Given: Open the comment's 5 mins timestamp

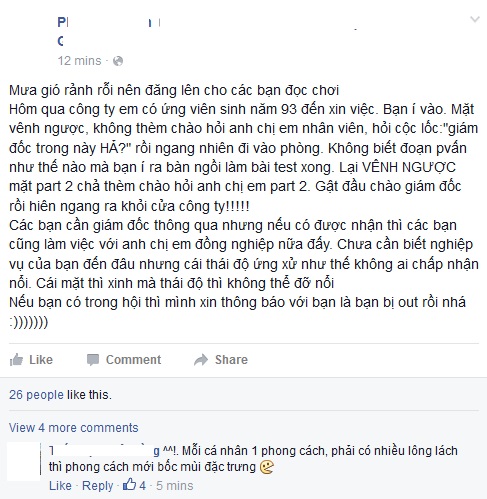Looking at the screenshot, I should [175, 486].
